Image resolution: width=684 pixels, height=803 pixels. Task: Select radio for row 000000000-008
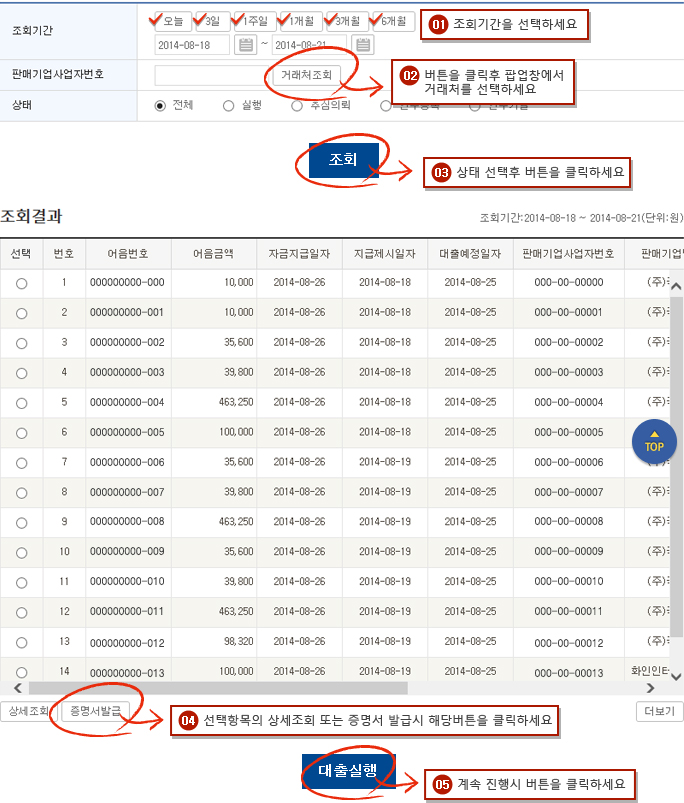[x=22, y=523]
